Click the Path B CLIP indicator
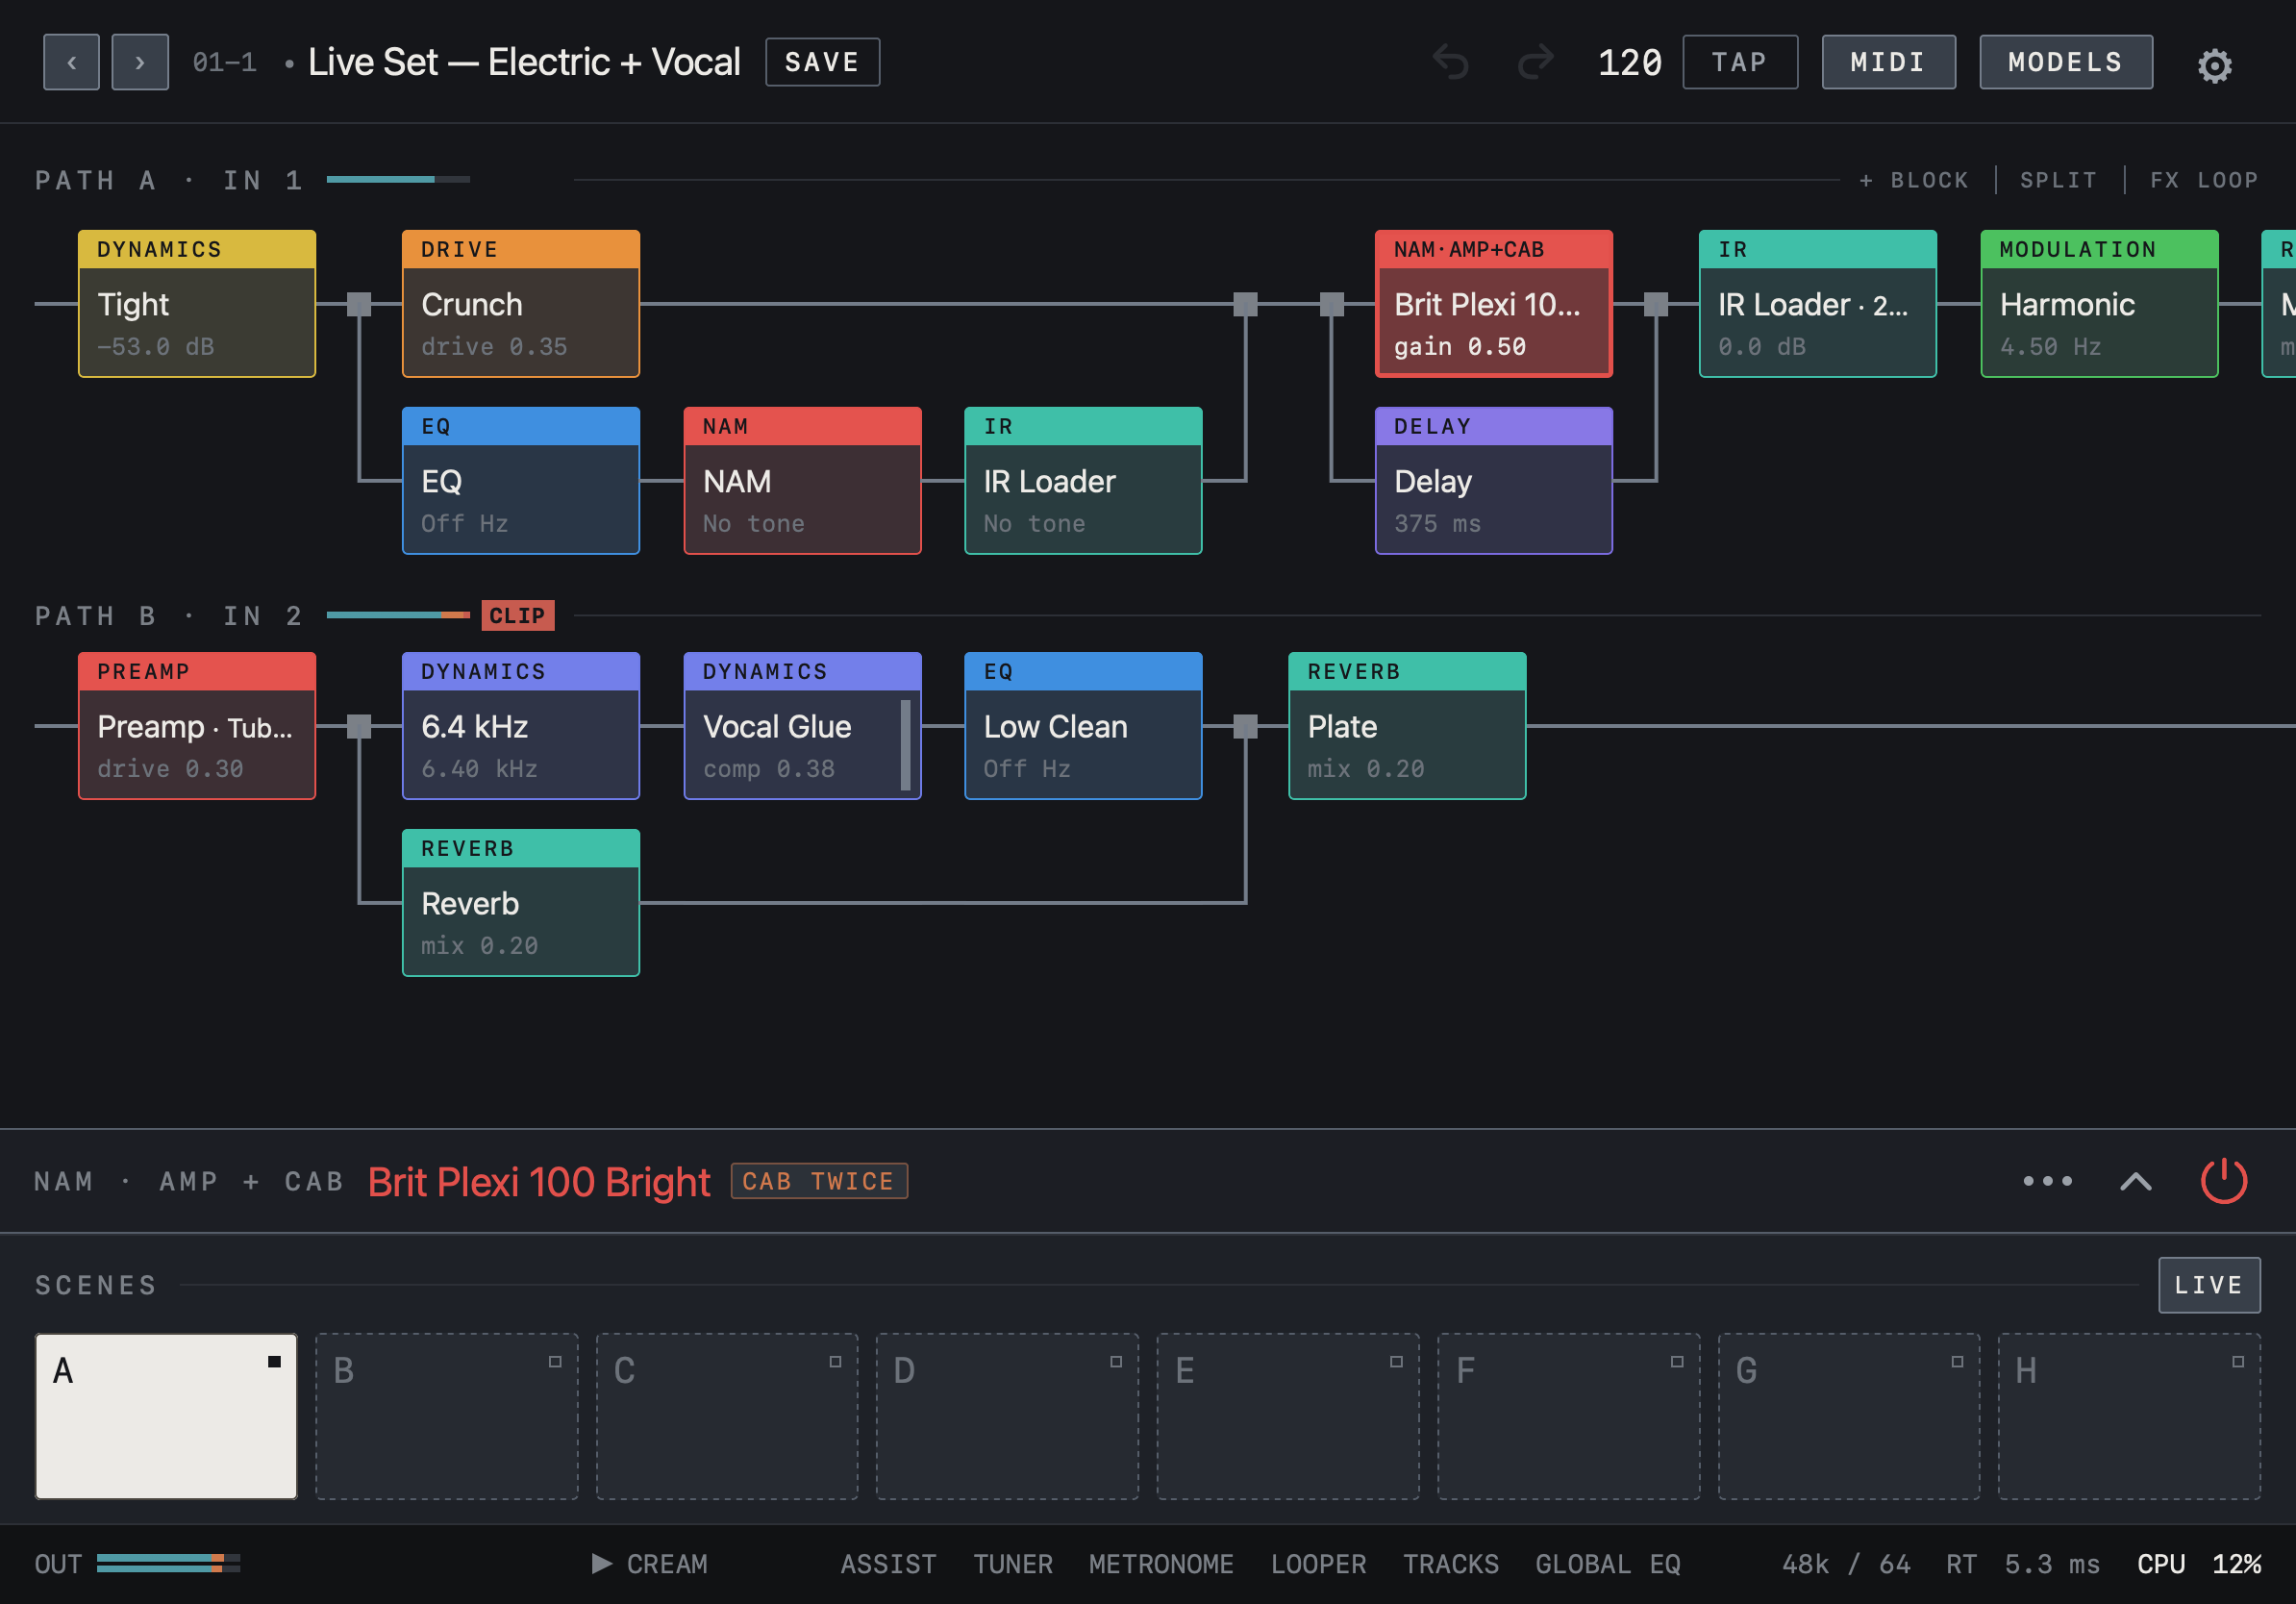This screenshot has height=1604, width=2296. pyautogui.click(x=518, y=615)
